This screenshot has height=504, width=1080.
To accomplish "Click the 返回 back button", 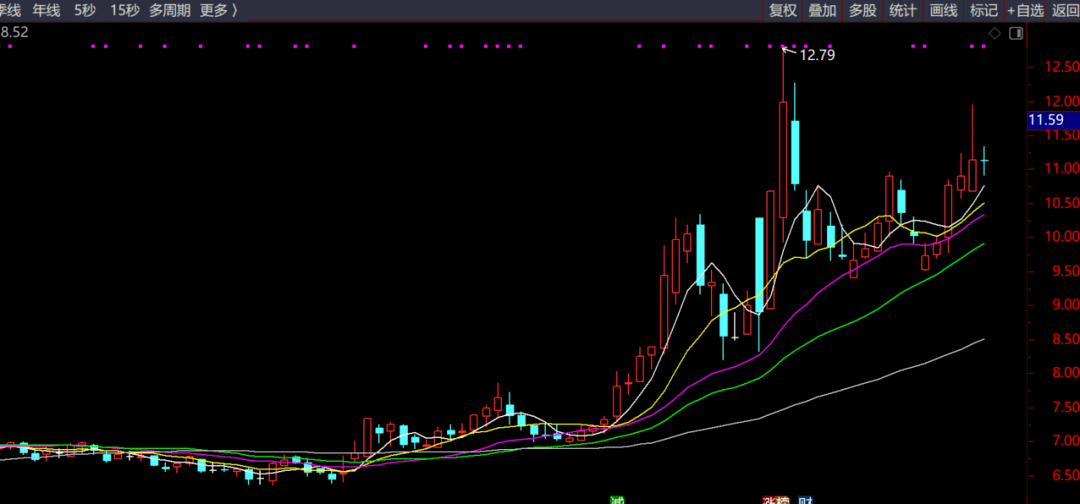I will 1066,10.
